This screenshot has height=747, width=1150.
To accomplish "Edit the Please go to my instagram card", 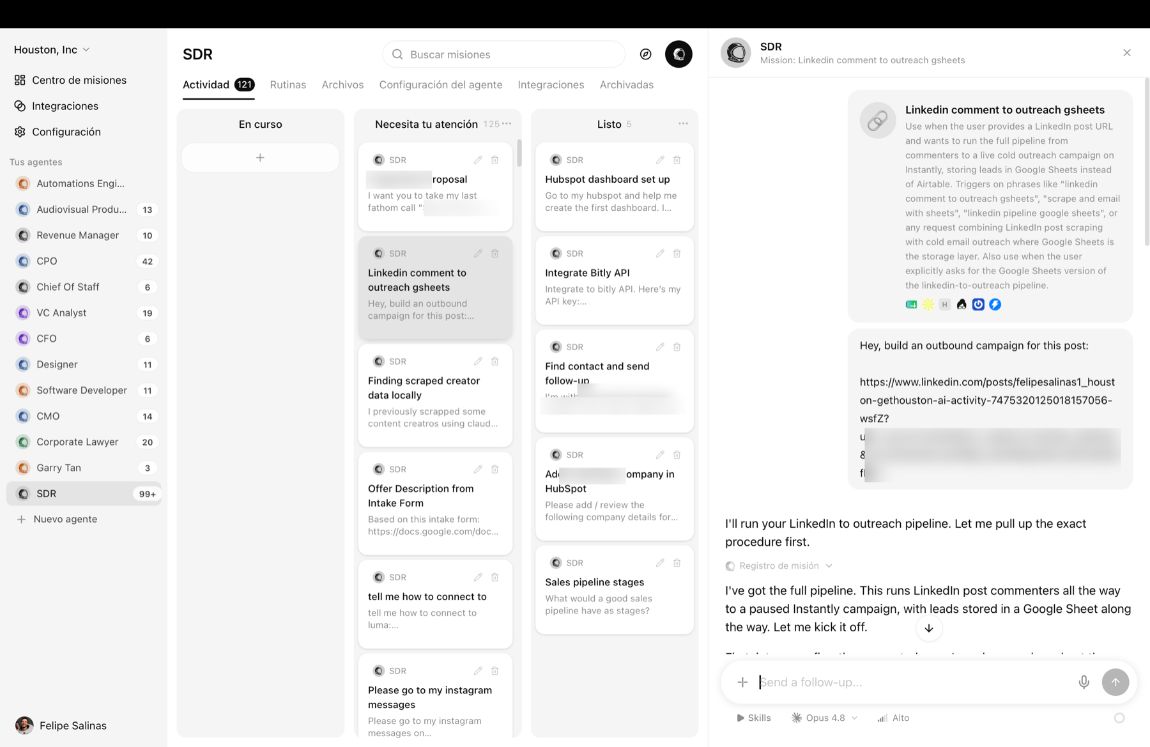I will pyautogui.click(x=477, y=671).
